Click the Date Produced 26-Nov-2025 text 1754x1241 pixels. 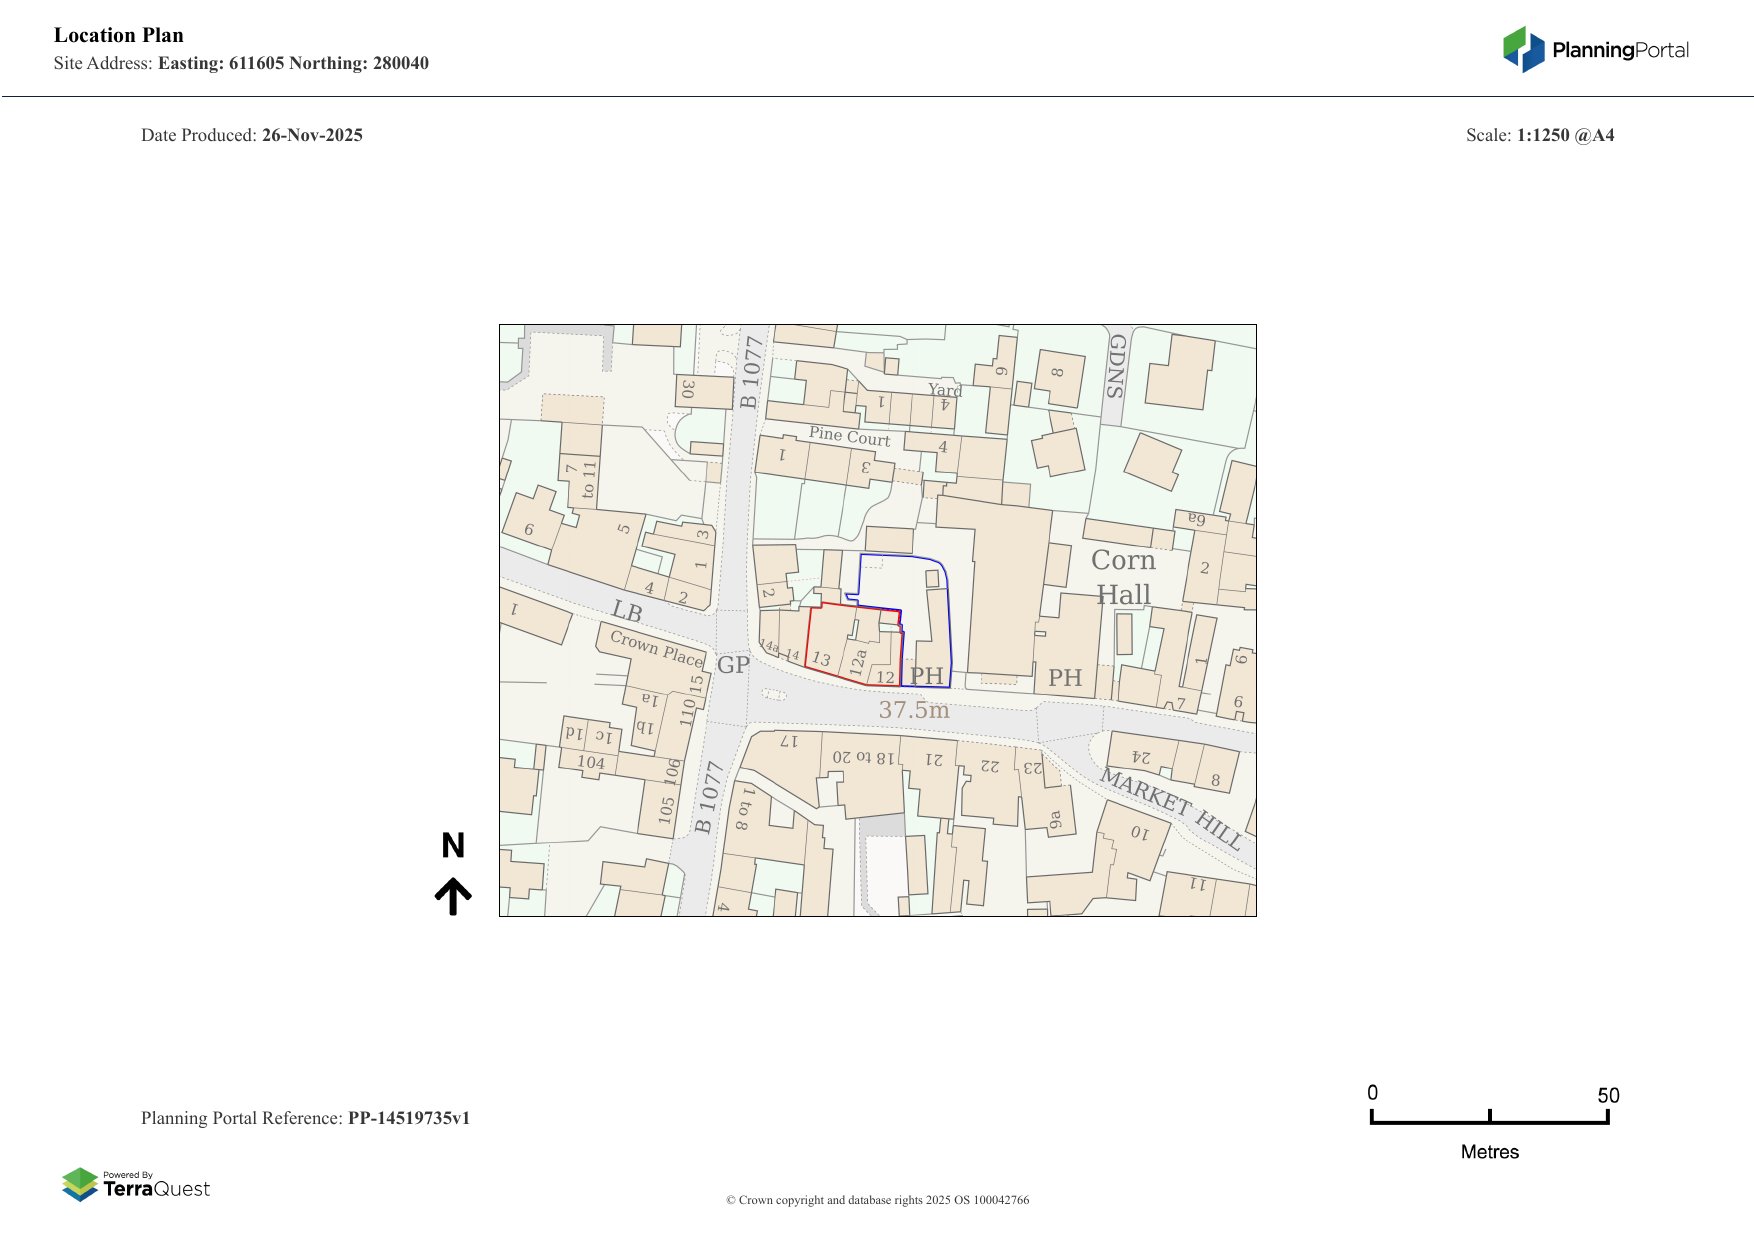pyautogui.click(x=252, y=135)
